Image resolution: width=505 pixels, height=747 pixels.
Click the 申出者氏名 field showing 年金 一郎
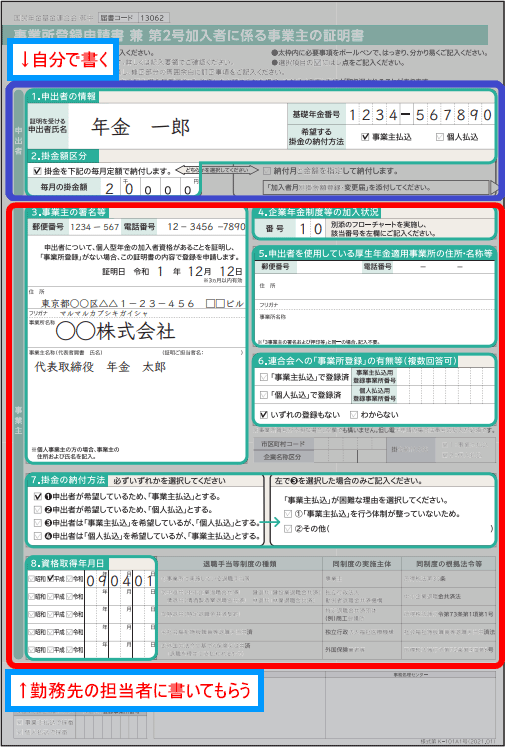point(177,126)
